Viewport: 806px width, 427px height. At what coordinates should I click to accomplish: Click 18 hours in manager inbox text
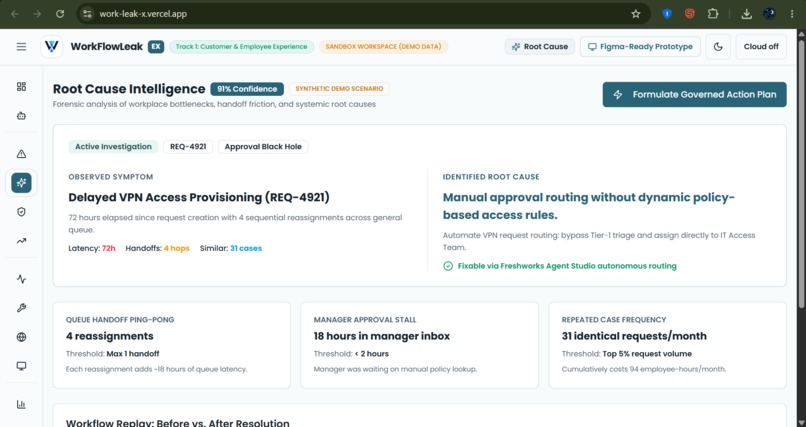click(382, 336)
